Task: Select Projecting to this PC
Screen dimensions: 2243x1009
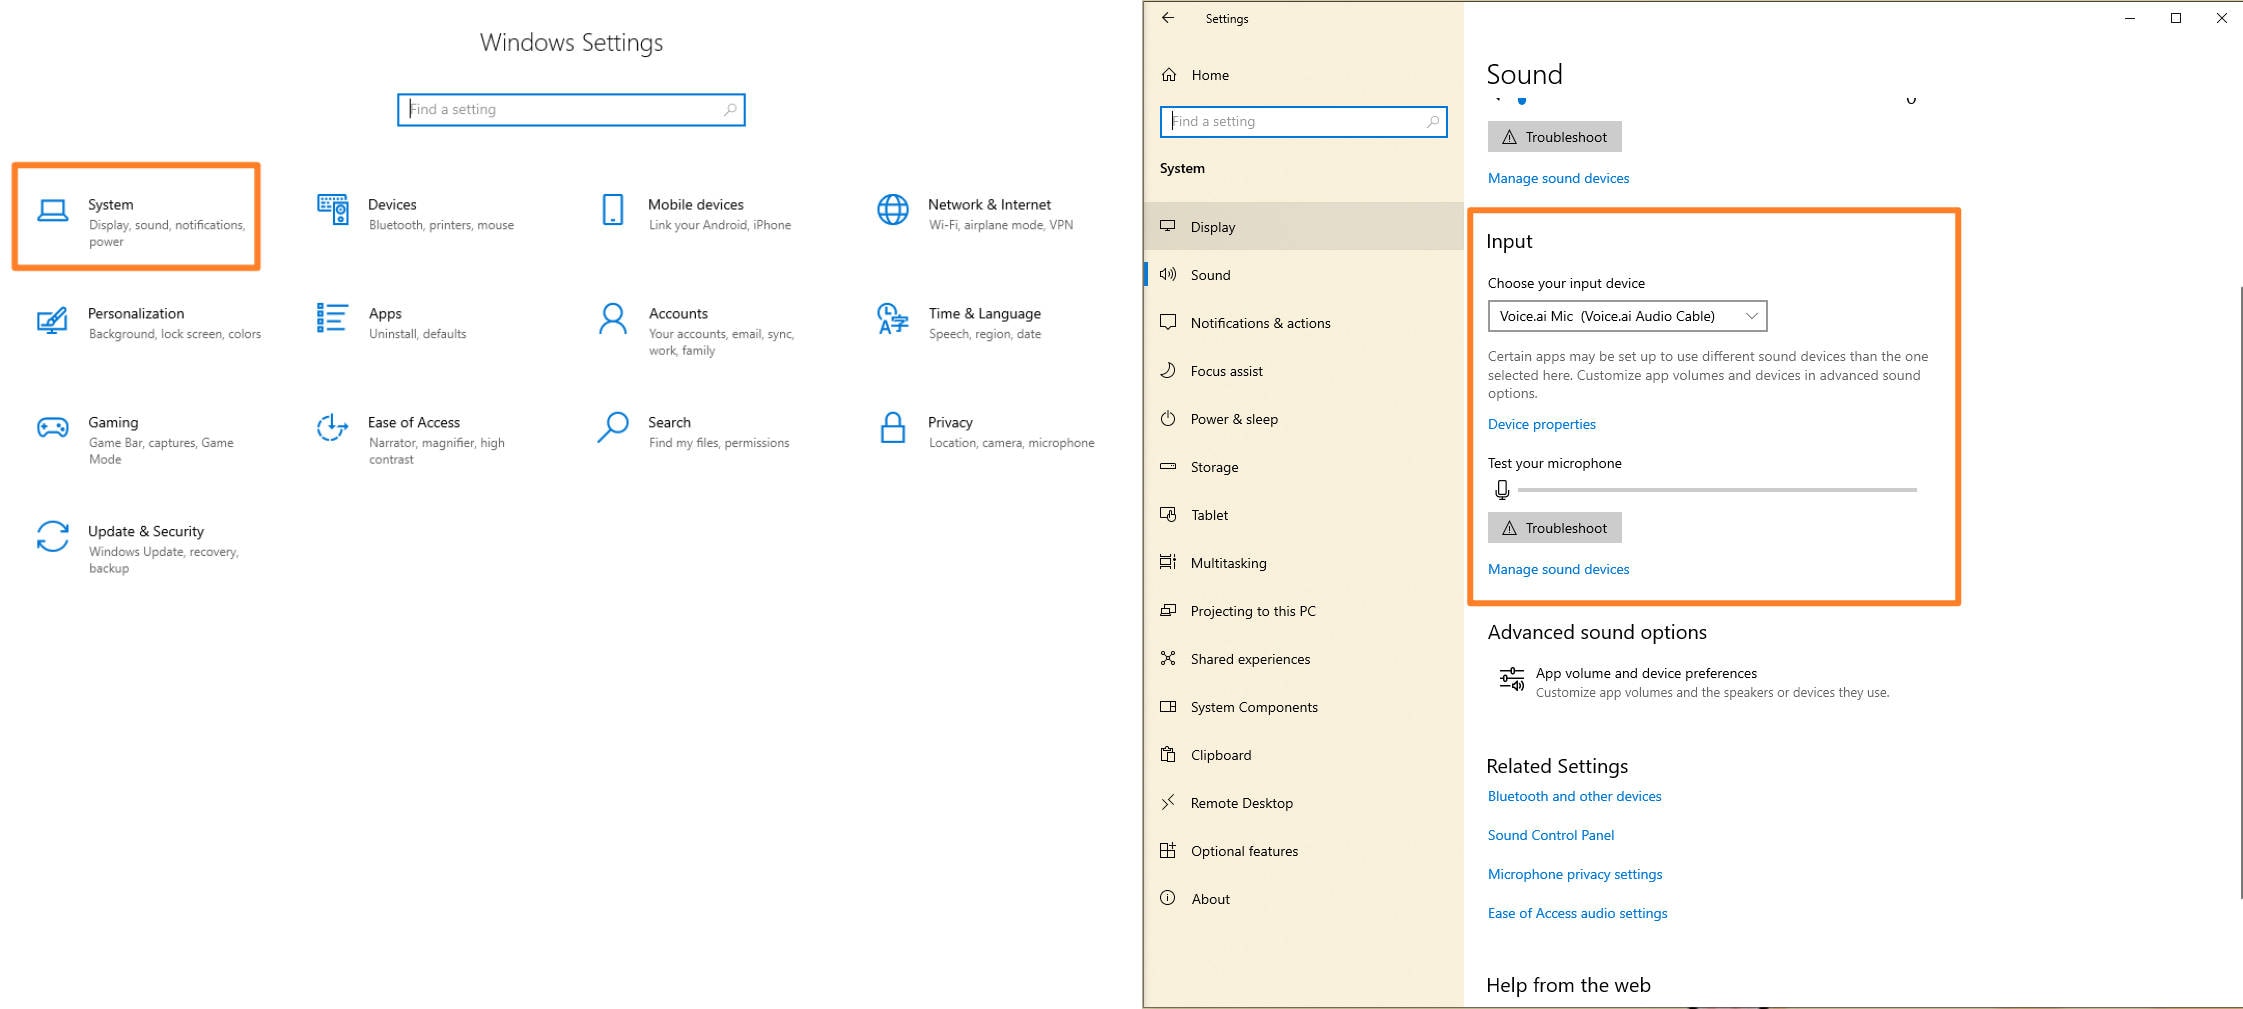Action: pyautogui.click(x=1303, y=611)
